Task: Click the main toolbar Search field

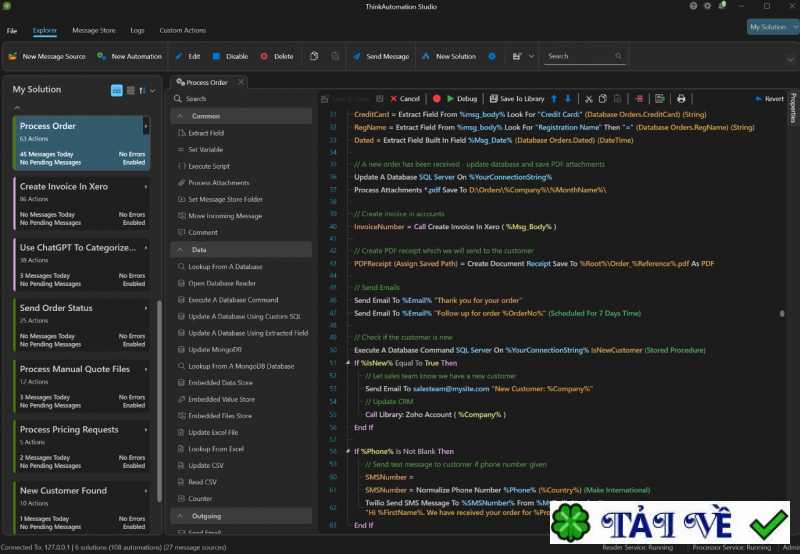Action: point(580,57)
